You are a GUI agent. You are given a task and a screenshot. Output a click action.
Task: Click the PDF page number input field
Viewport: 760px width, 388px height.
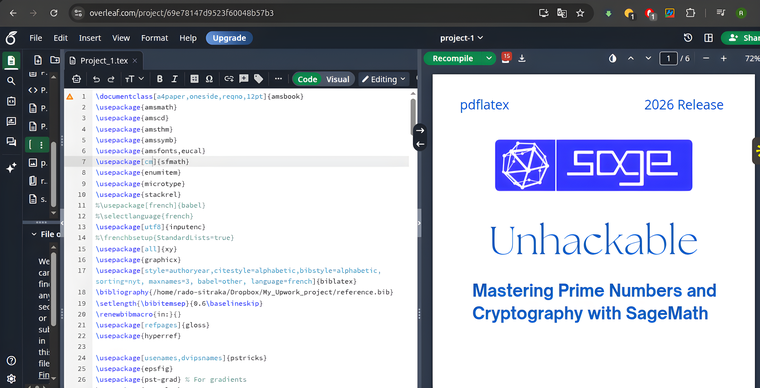[x=668, y=59]
